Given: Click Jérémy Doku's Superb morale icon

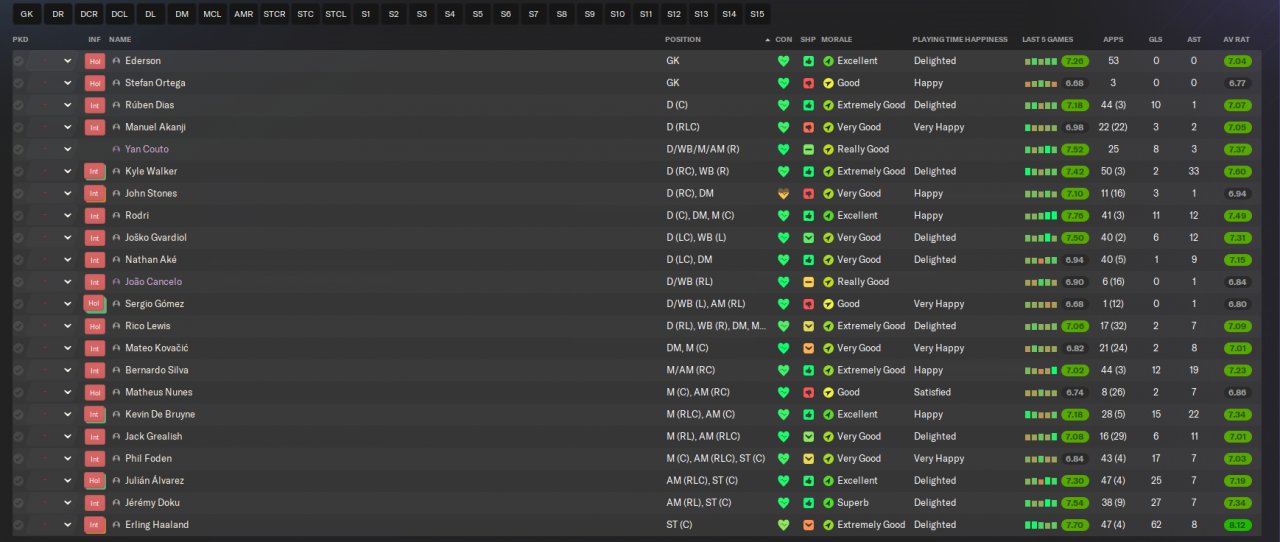Looking at the screenshot, I should [828, 503].
